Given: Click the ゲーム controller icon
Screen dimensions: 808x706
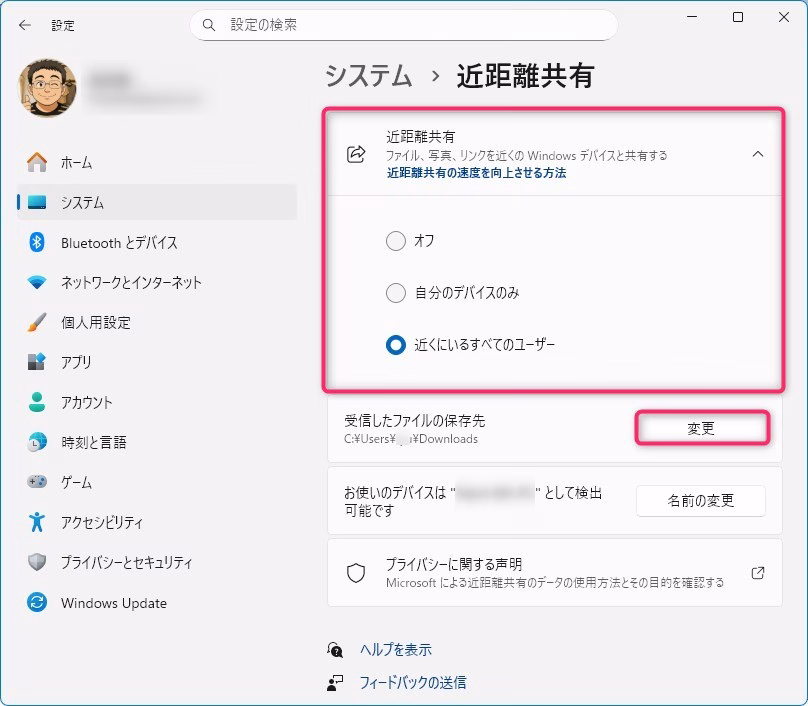Looking at the screenshot, I should [37, 482].
